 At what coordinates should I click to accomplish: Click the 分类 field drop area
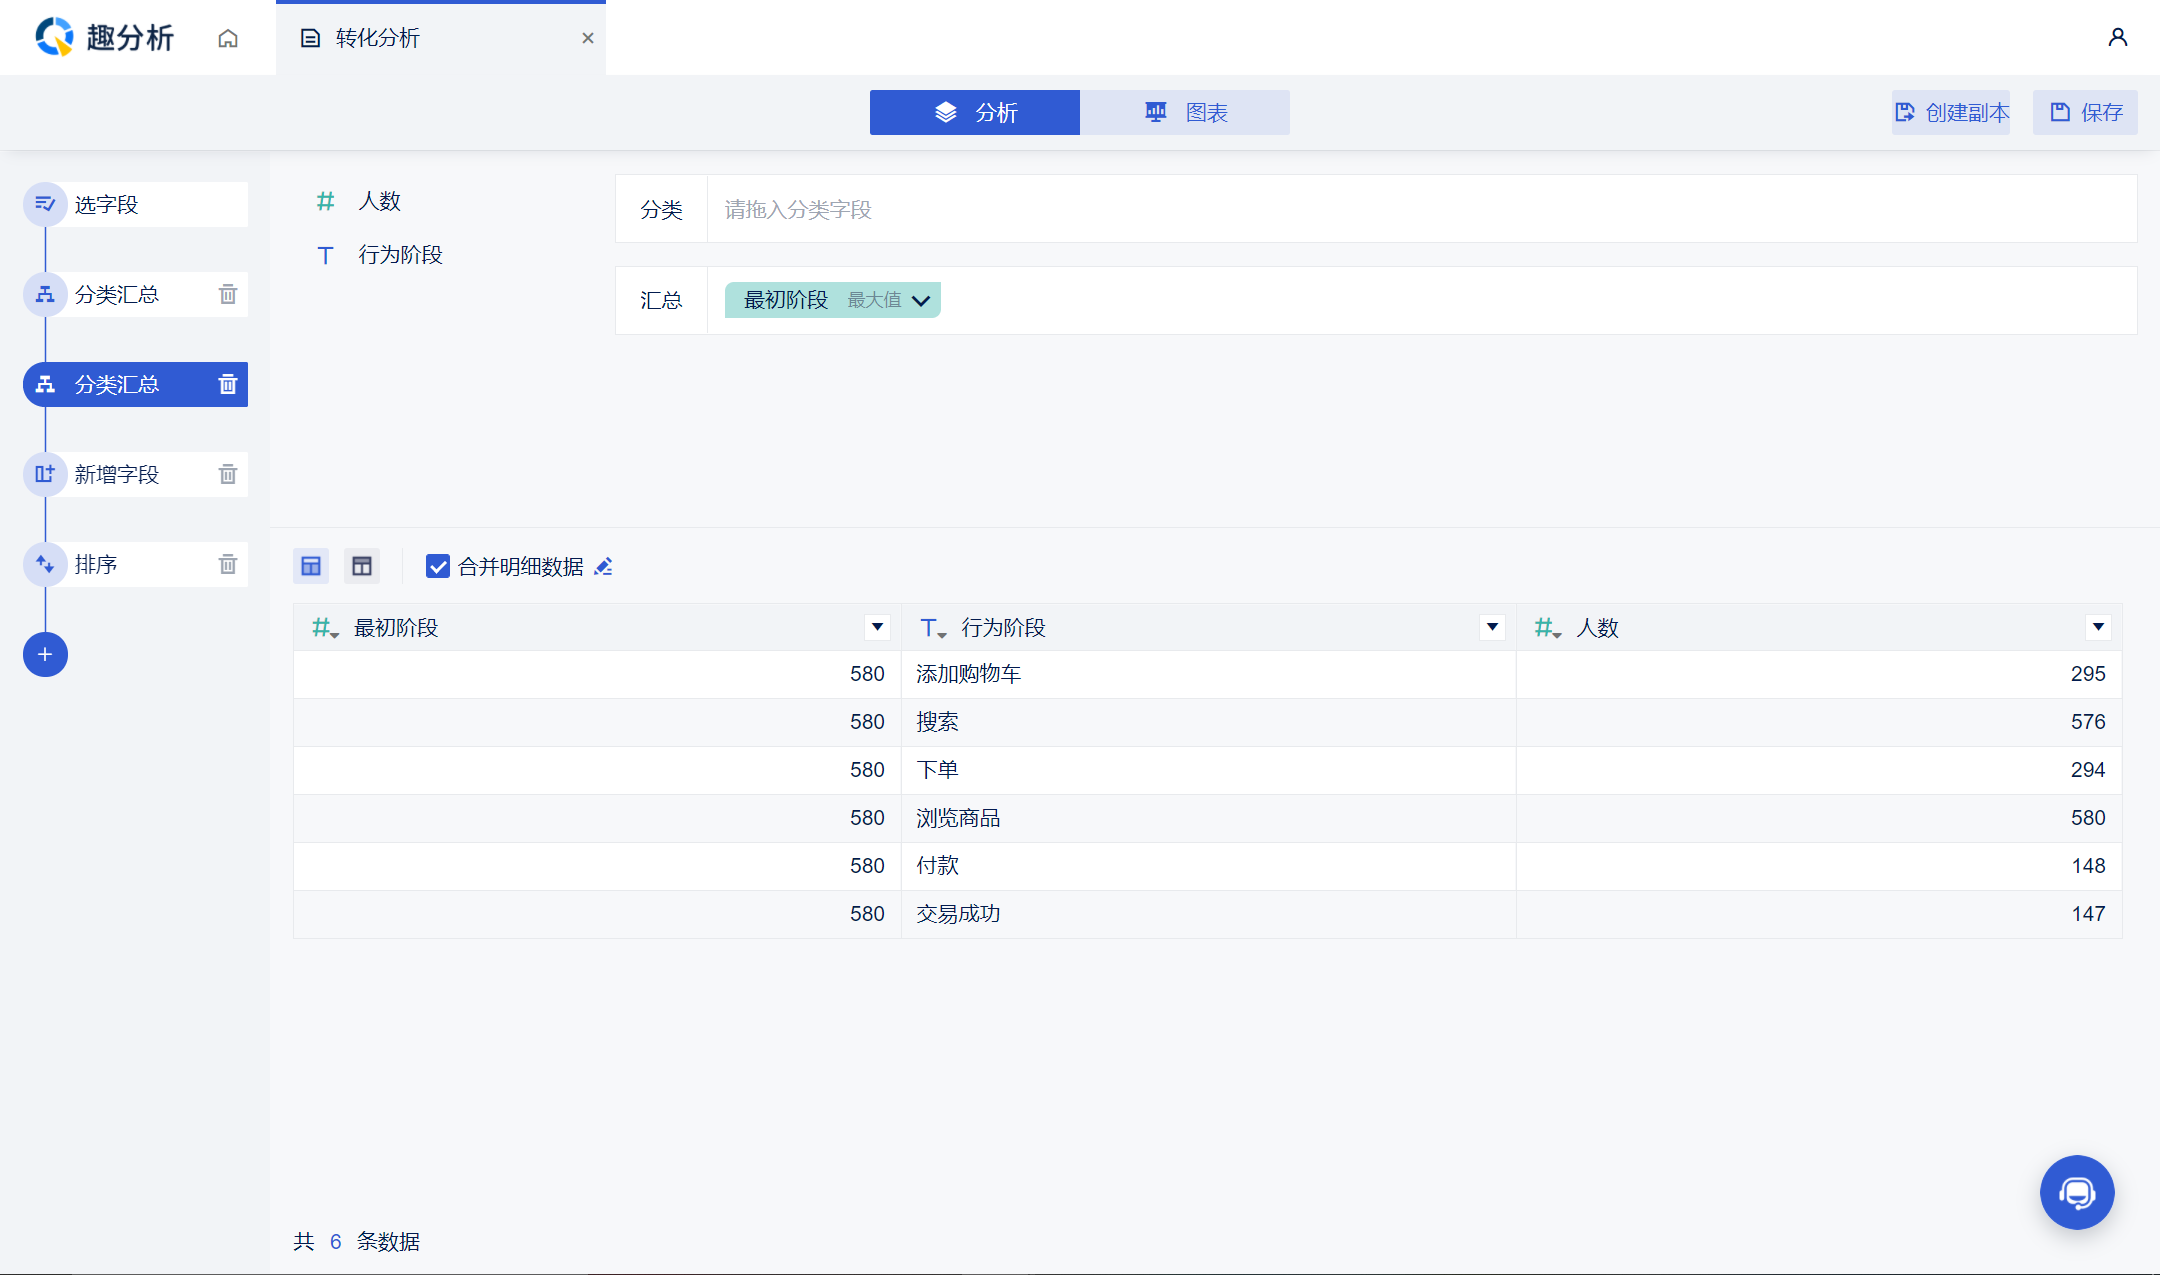1420,209
